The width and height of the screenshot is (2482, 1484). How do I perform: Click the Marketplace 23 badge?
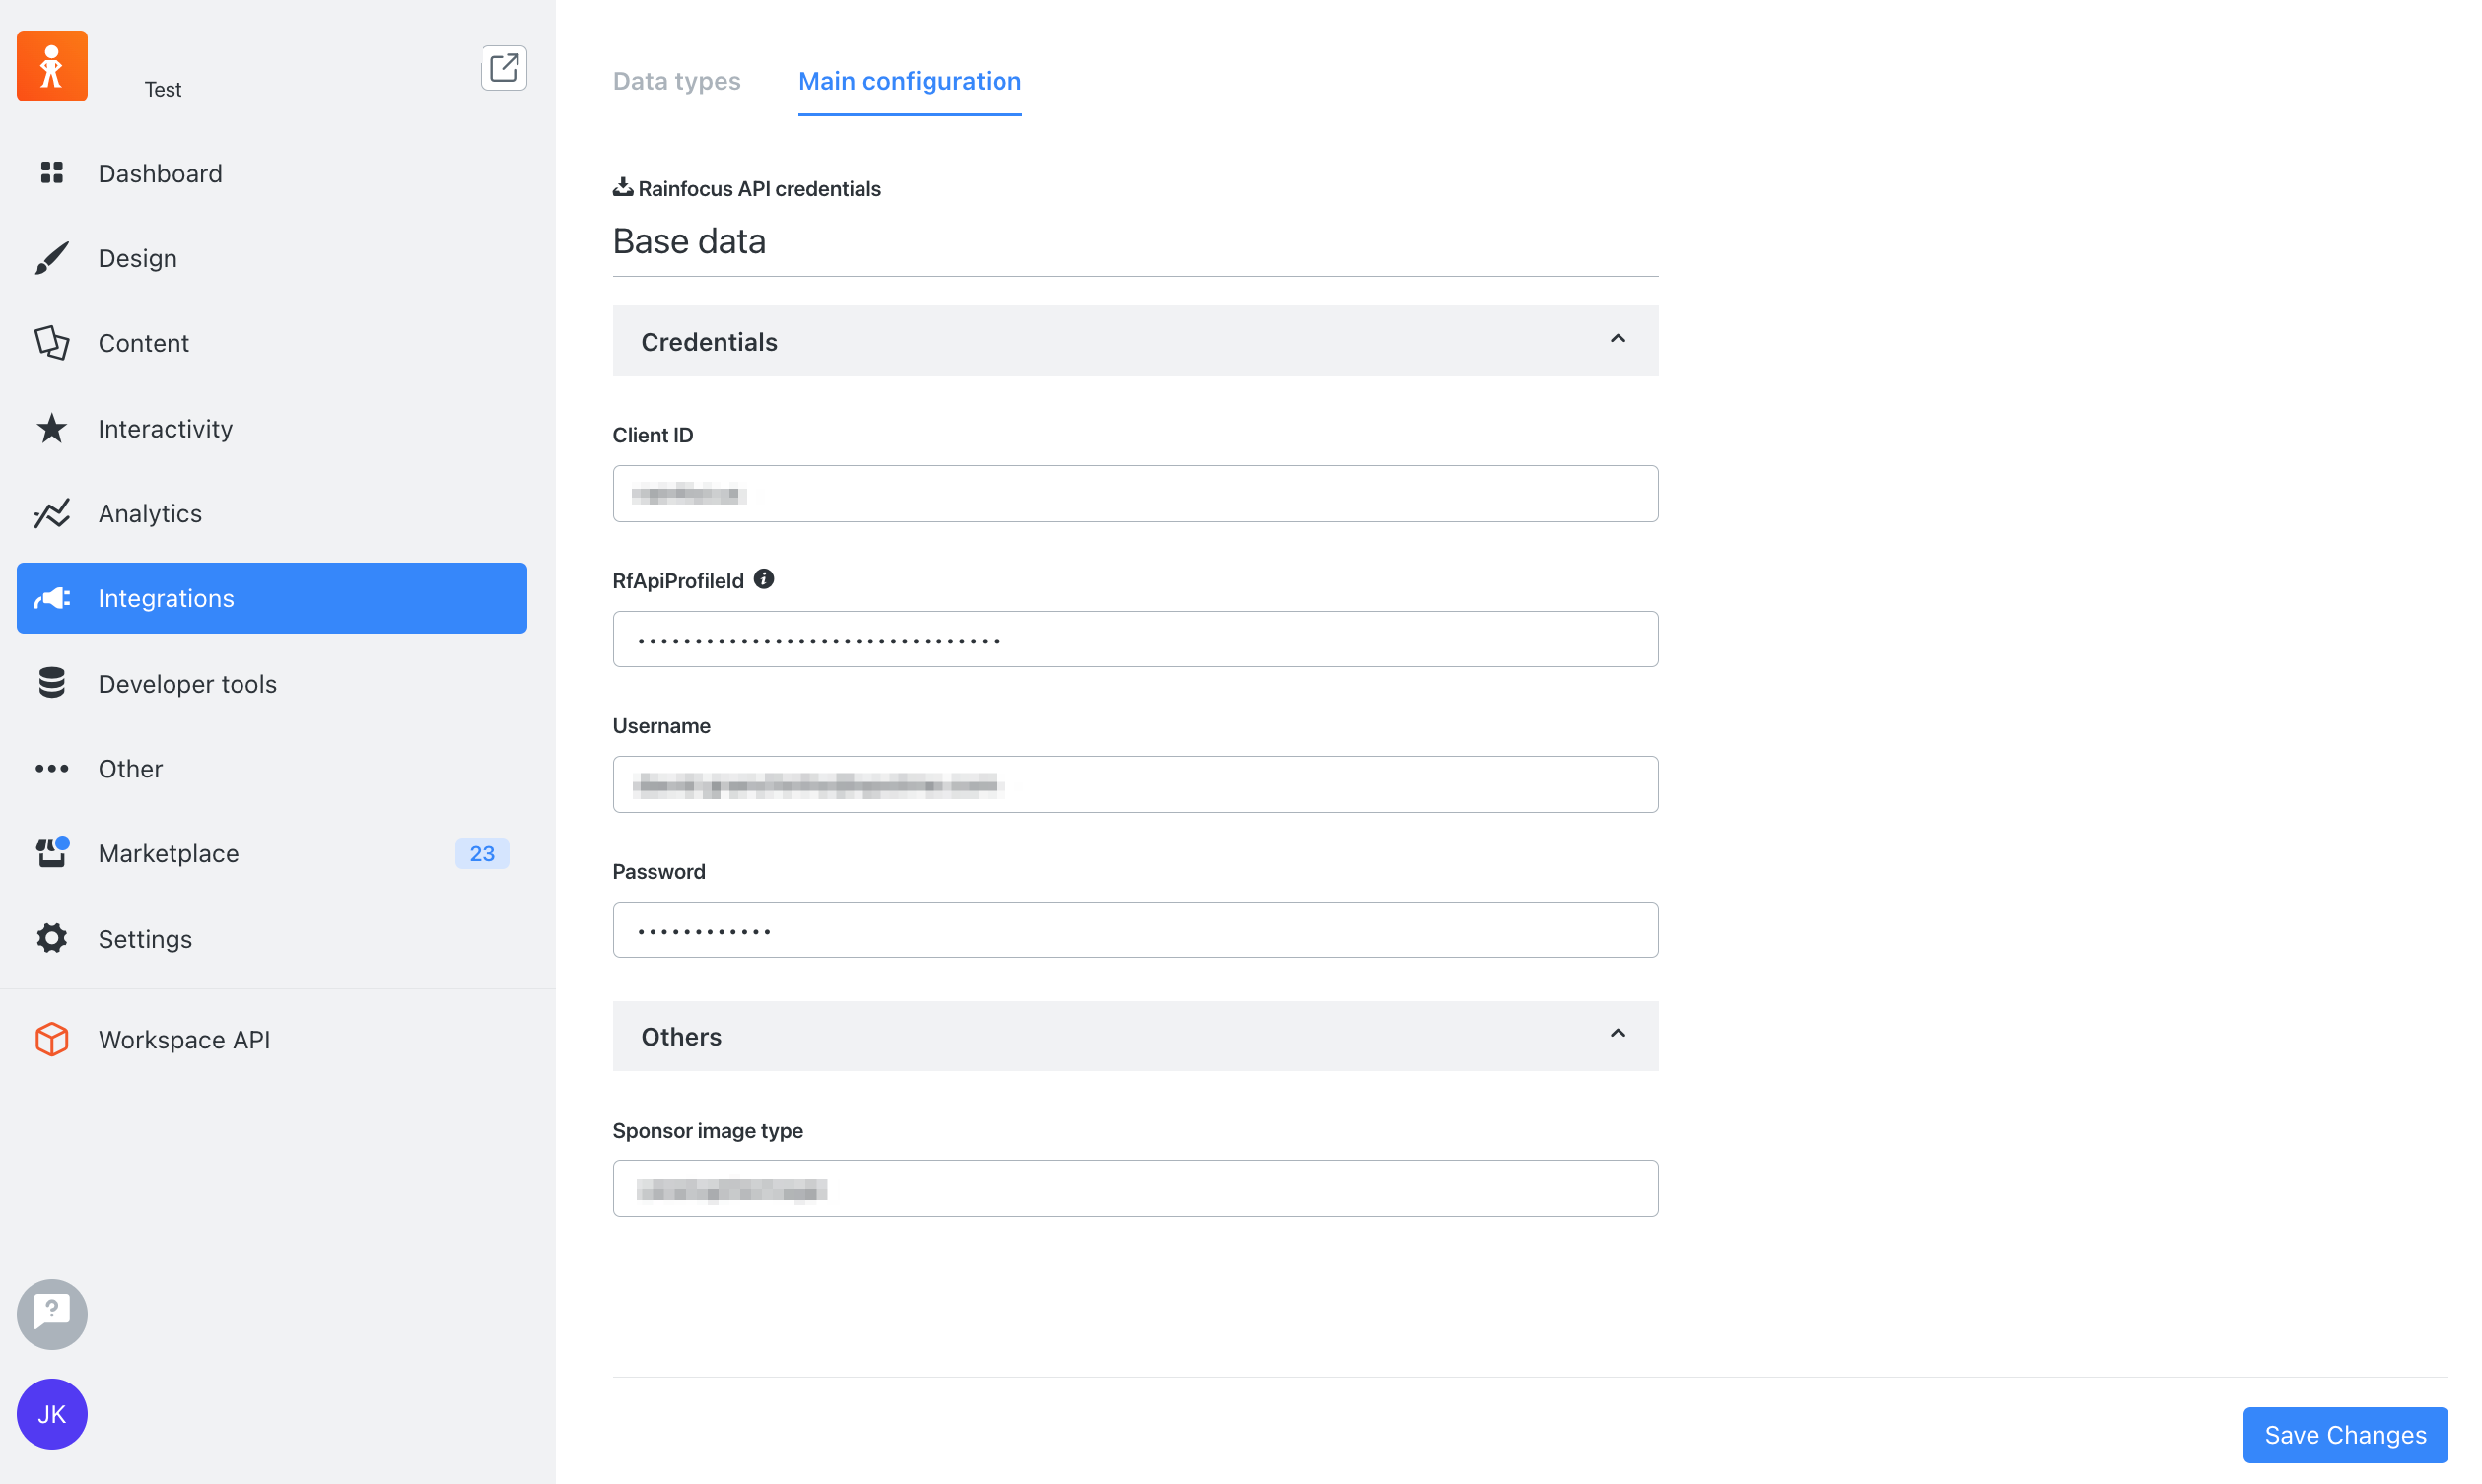click(482, 853)
